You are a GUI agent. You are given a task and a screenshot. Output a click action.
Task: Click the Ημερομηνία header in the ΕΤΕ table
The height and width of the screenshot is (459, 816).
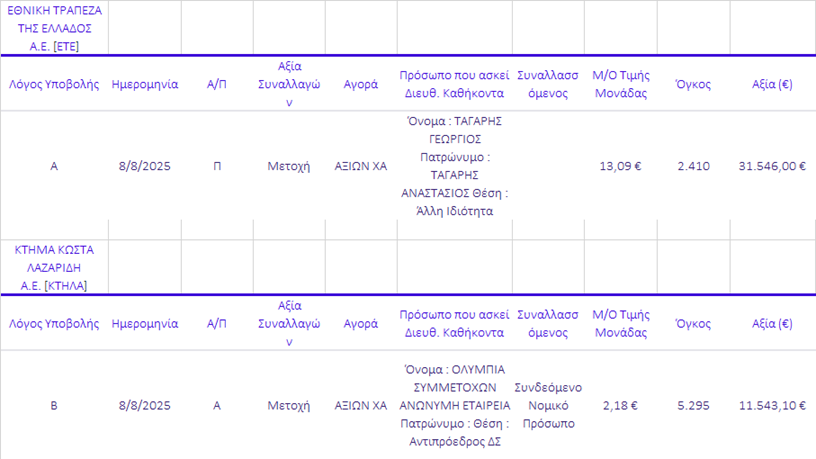pos(145,84)
